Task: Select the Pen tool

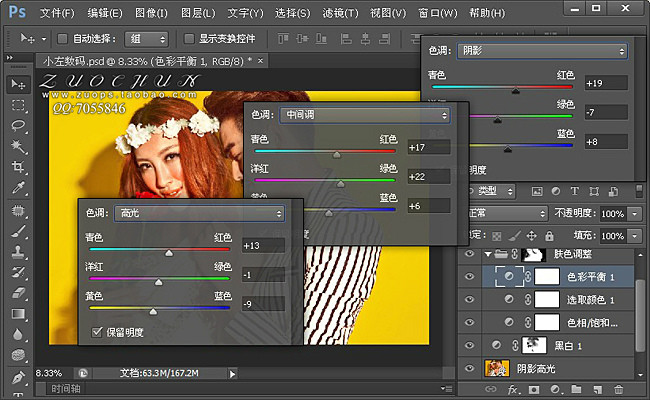Action: pyautogui.click(x=18, y=377)
